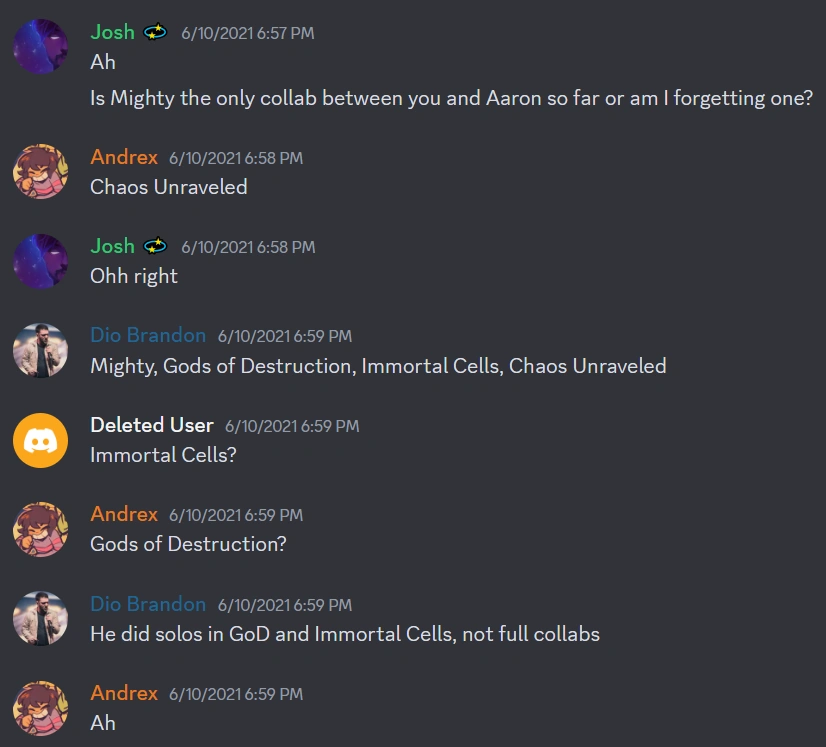Open Josh's profile from username at 6:57 PM
This screenshot has height=747, width=826.
112,32
